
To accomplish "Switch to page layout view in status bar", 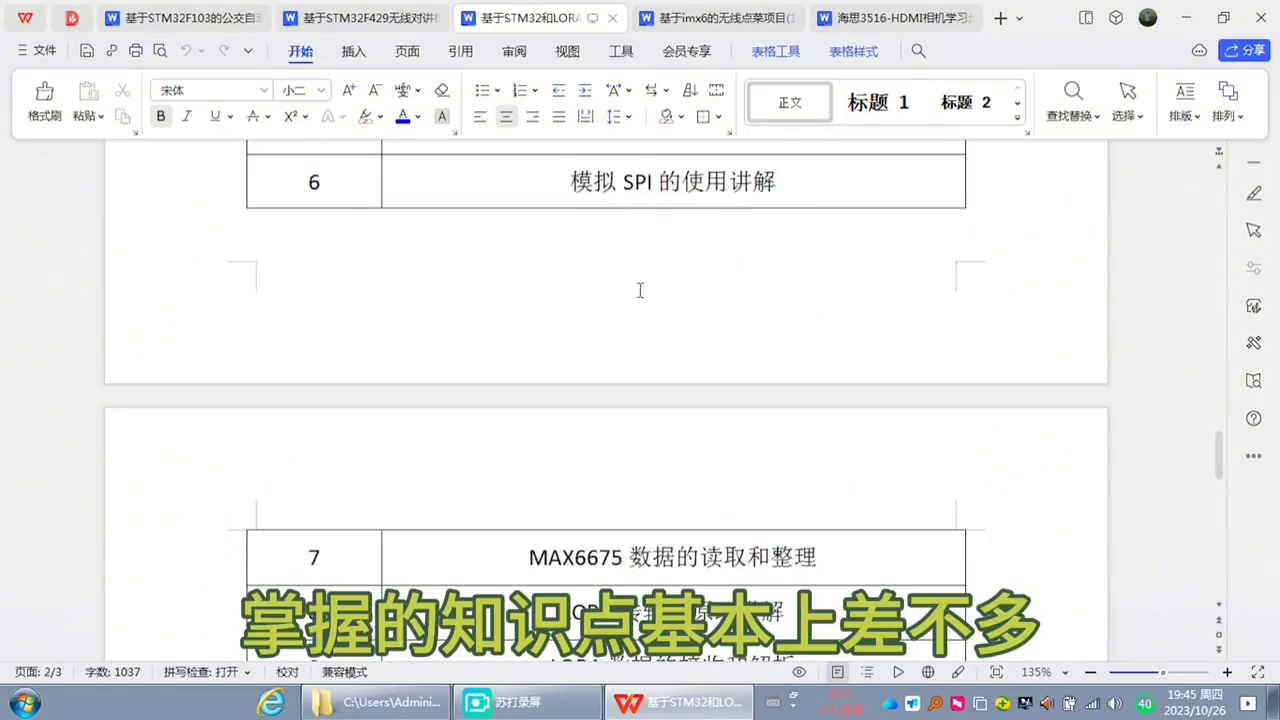I will (x=838, y=673).
